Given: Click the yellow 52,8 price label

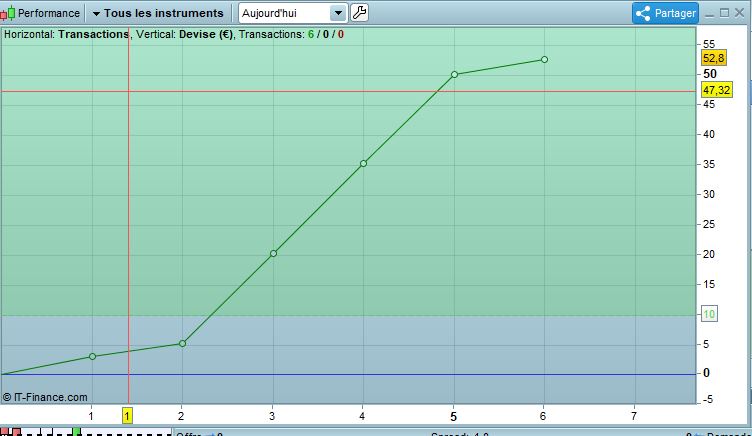Looking at the screenshot, I should click(x=714, y=58).
